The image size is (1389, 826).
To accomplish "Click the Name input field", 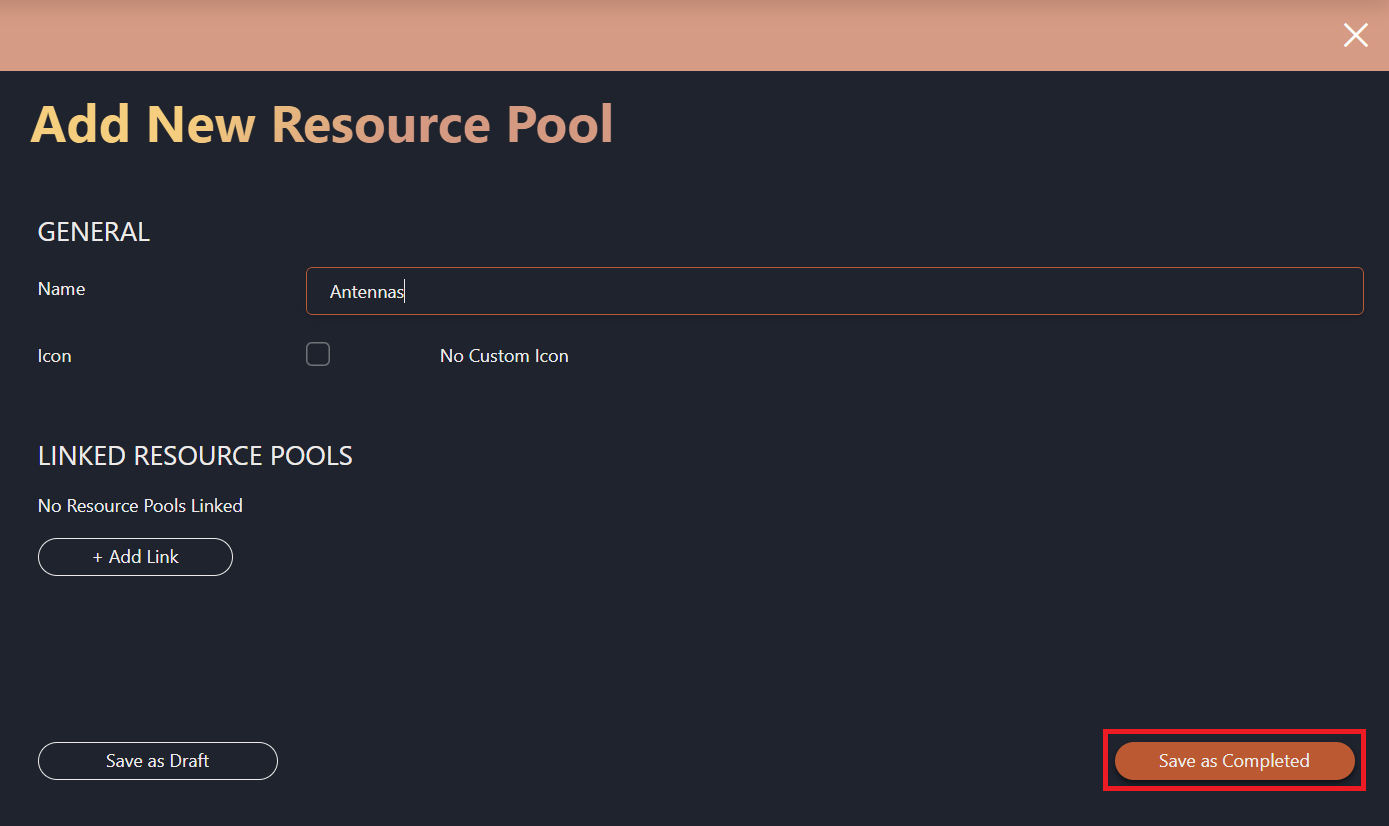I will 834,291.
